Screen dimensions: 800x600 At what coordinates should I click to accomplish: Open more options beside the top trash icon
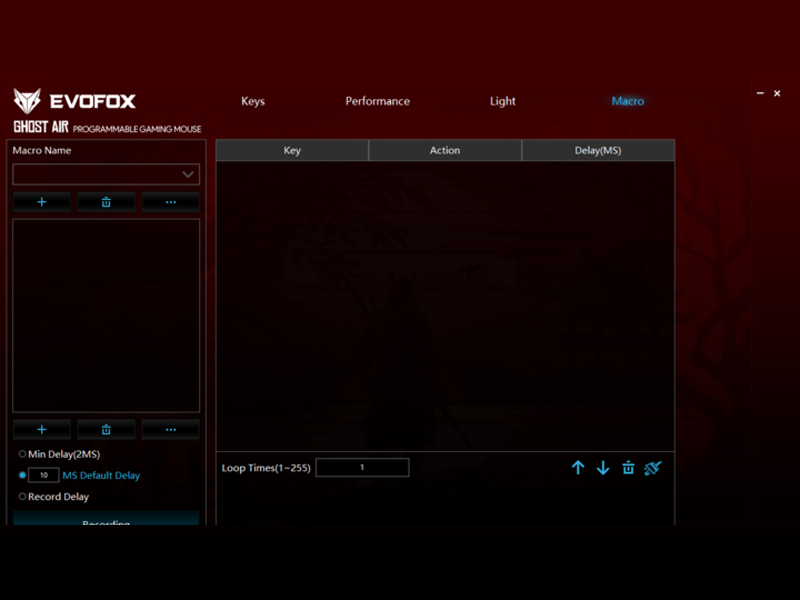(170, 202)
